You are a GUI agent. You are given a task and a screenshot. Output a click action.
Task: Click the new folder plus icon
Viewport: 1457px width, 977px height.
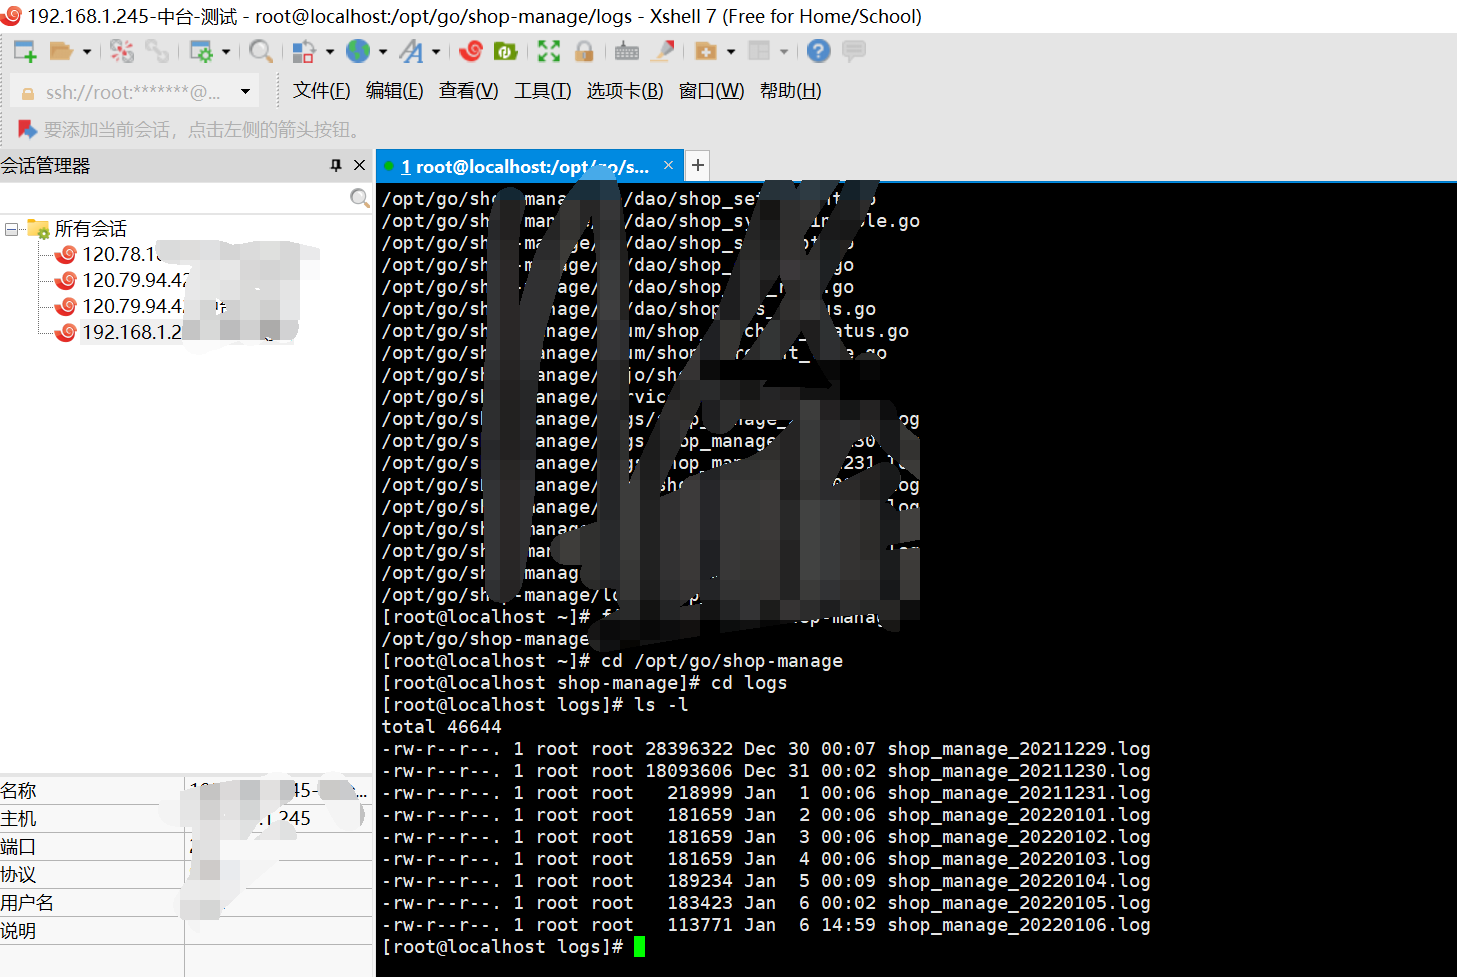[x=706, y=51]
